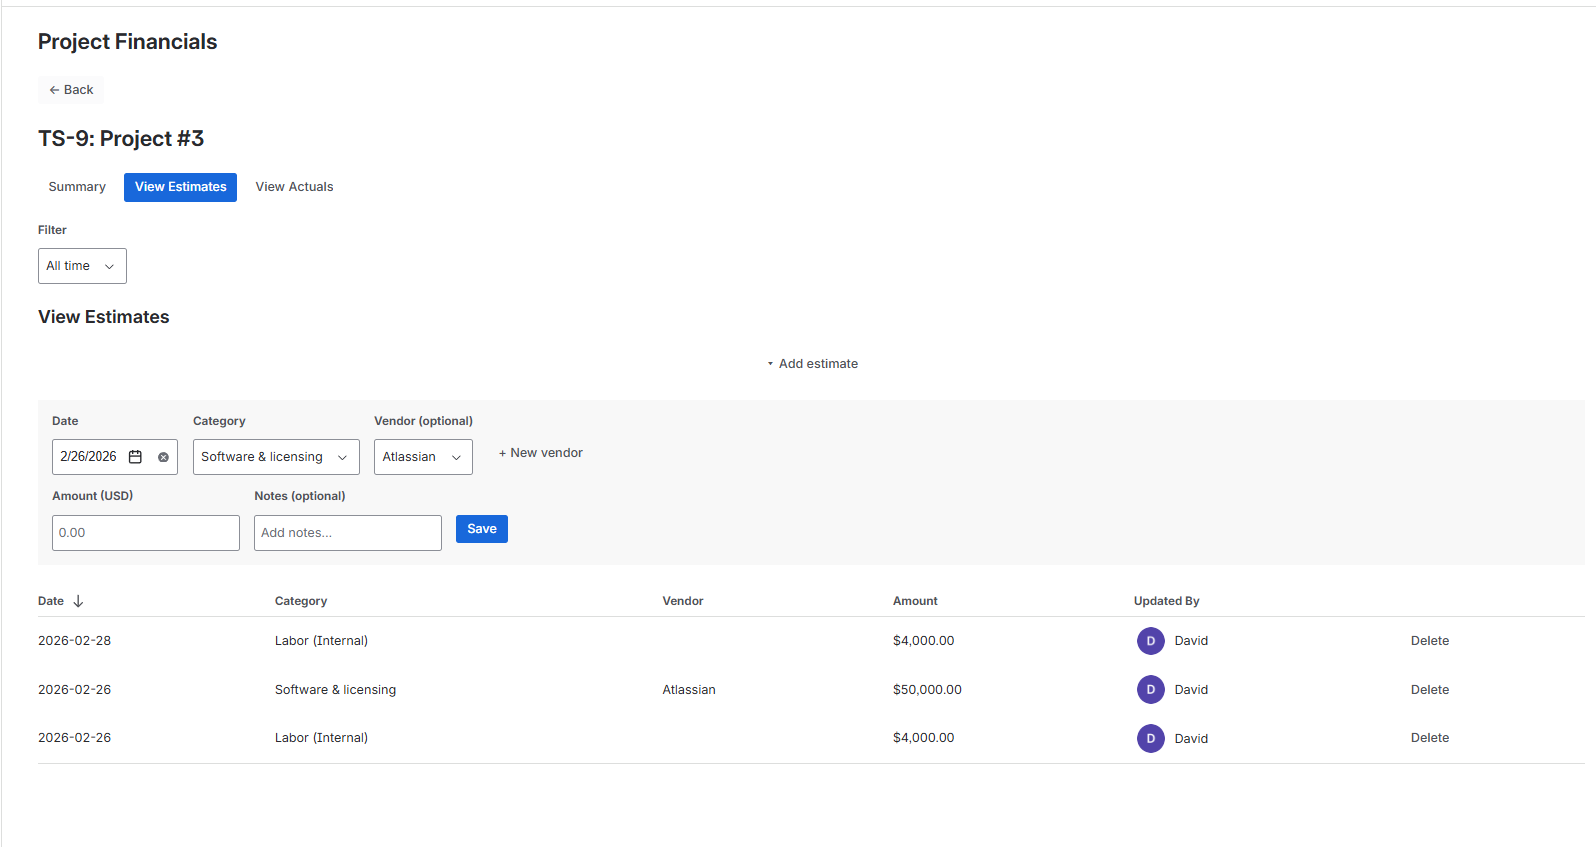Expand the Category dropdown
1596x847 pixels.
click(x=276, y=457)
